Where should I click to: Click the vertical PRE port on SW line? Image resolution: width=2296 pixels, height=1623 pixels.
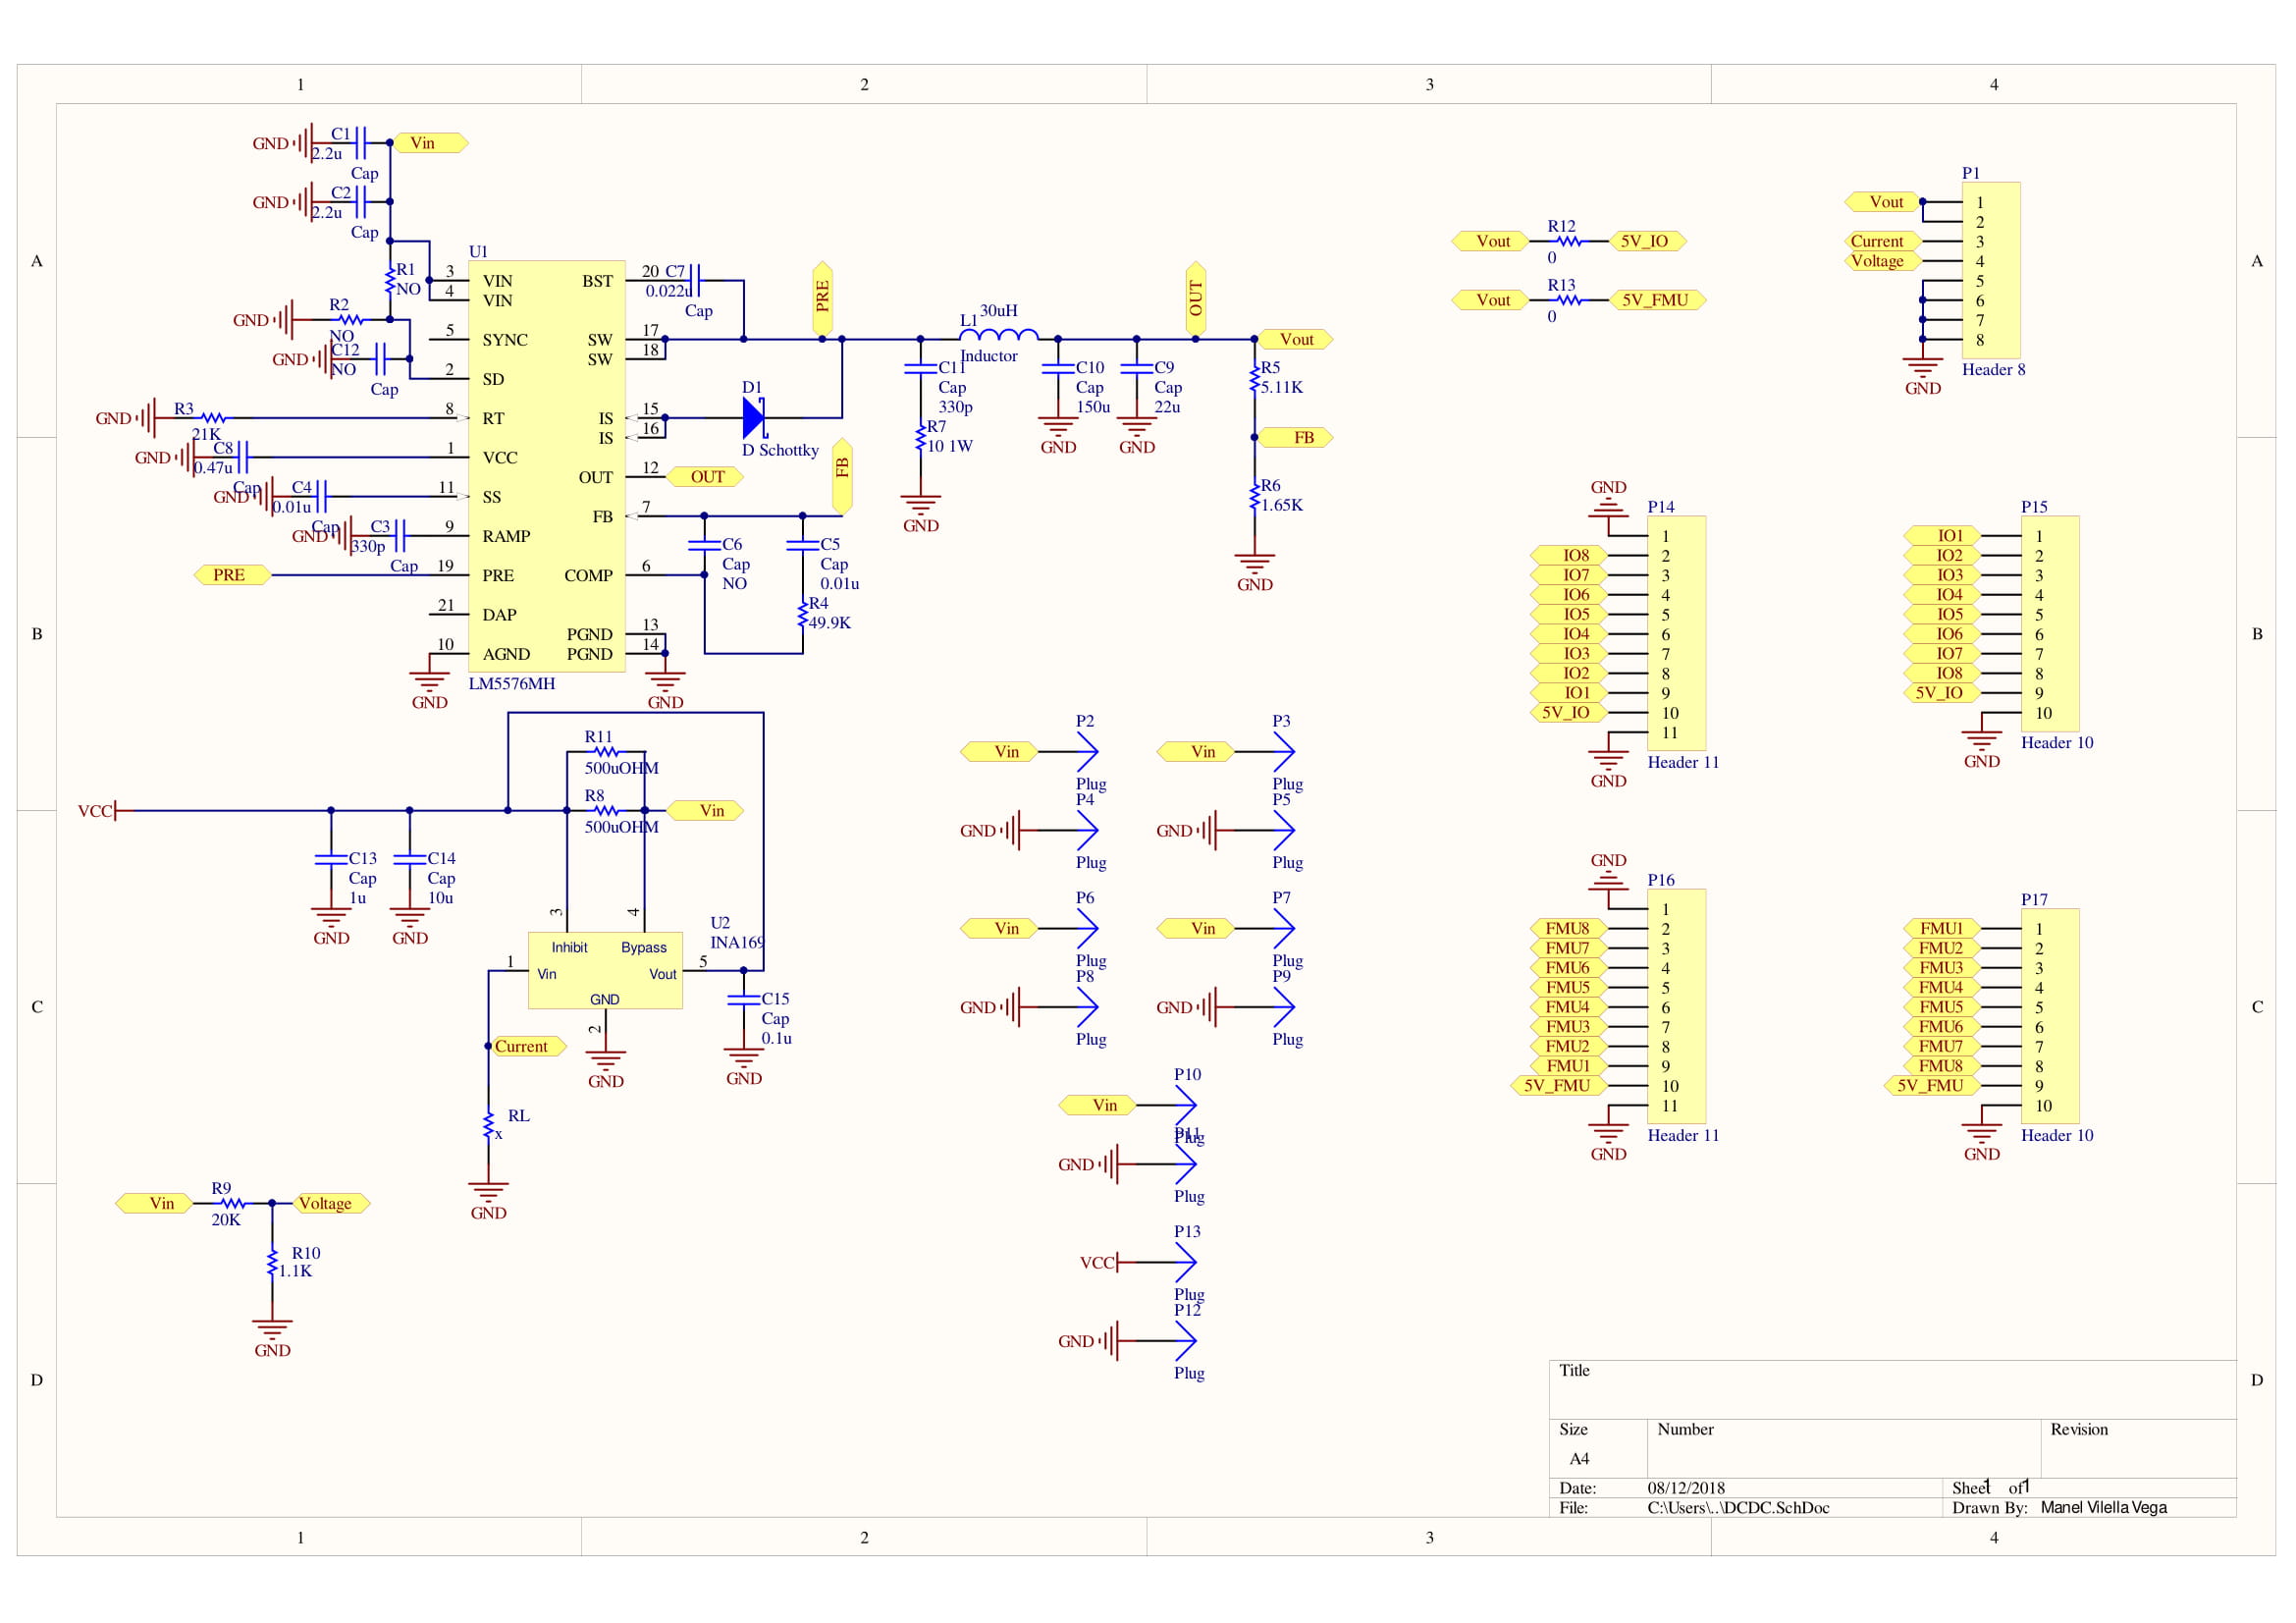822,297
